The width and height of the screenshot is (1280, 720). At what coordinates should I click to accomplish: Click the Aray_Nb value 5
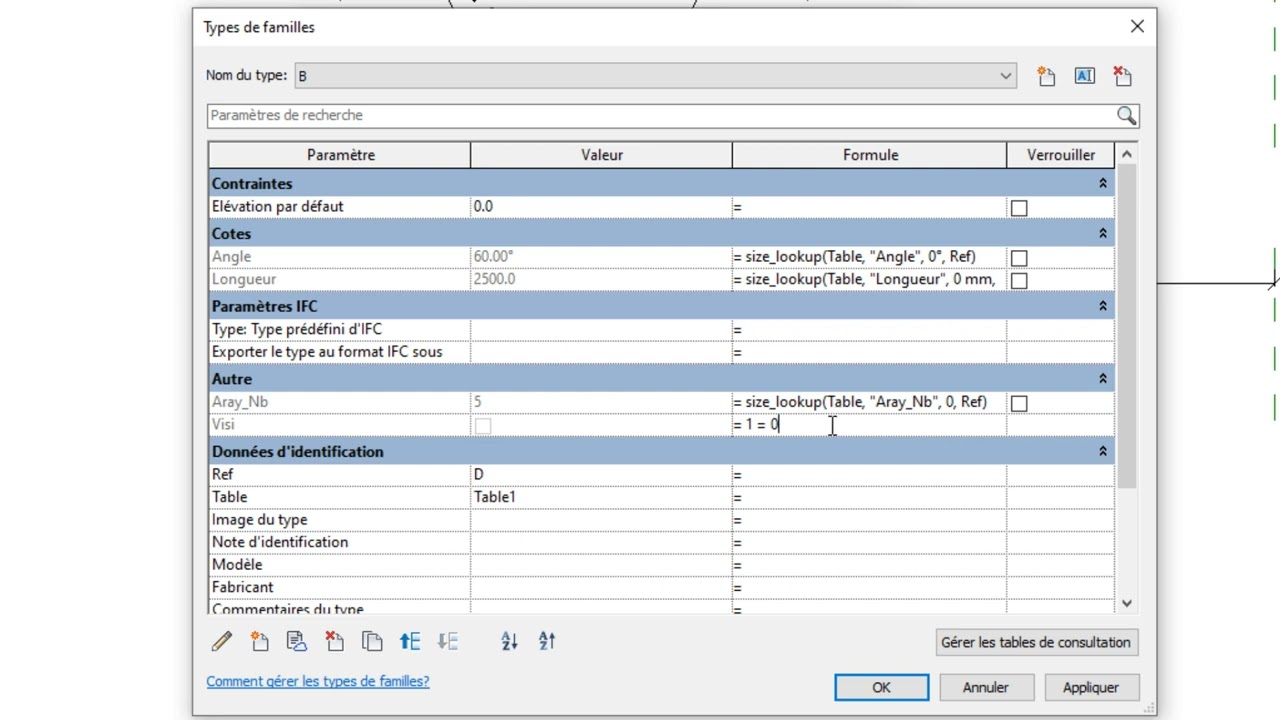click(x=601, y=402)
